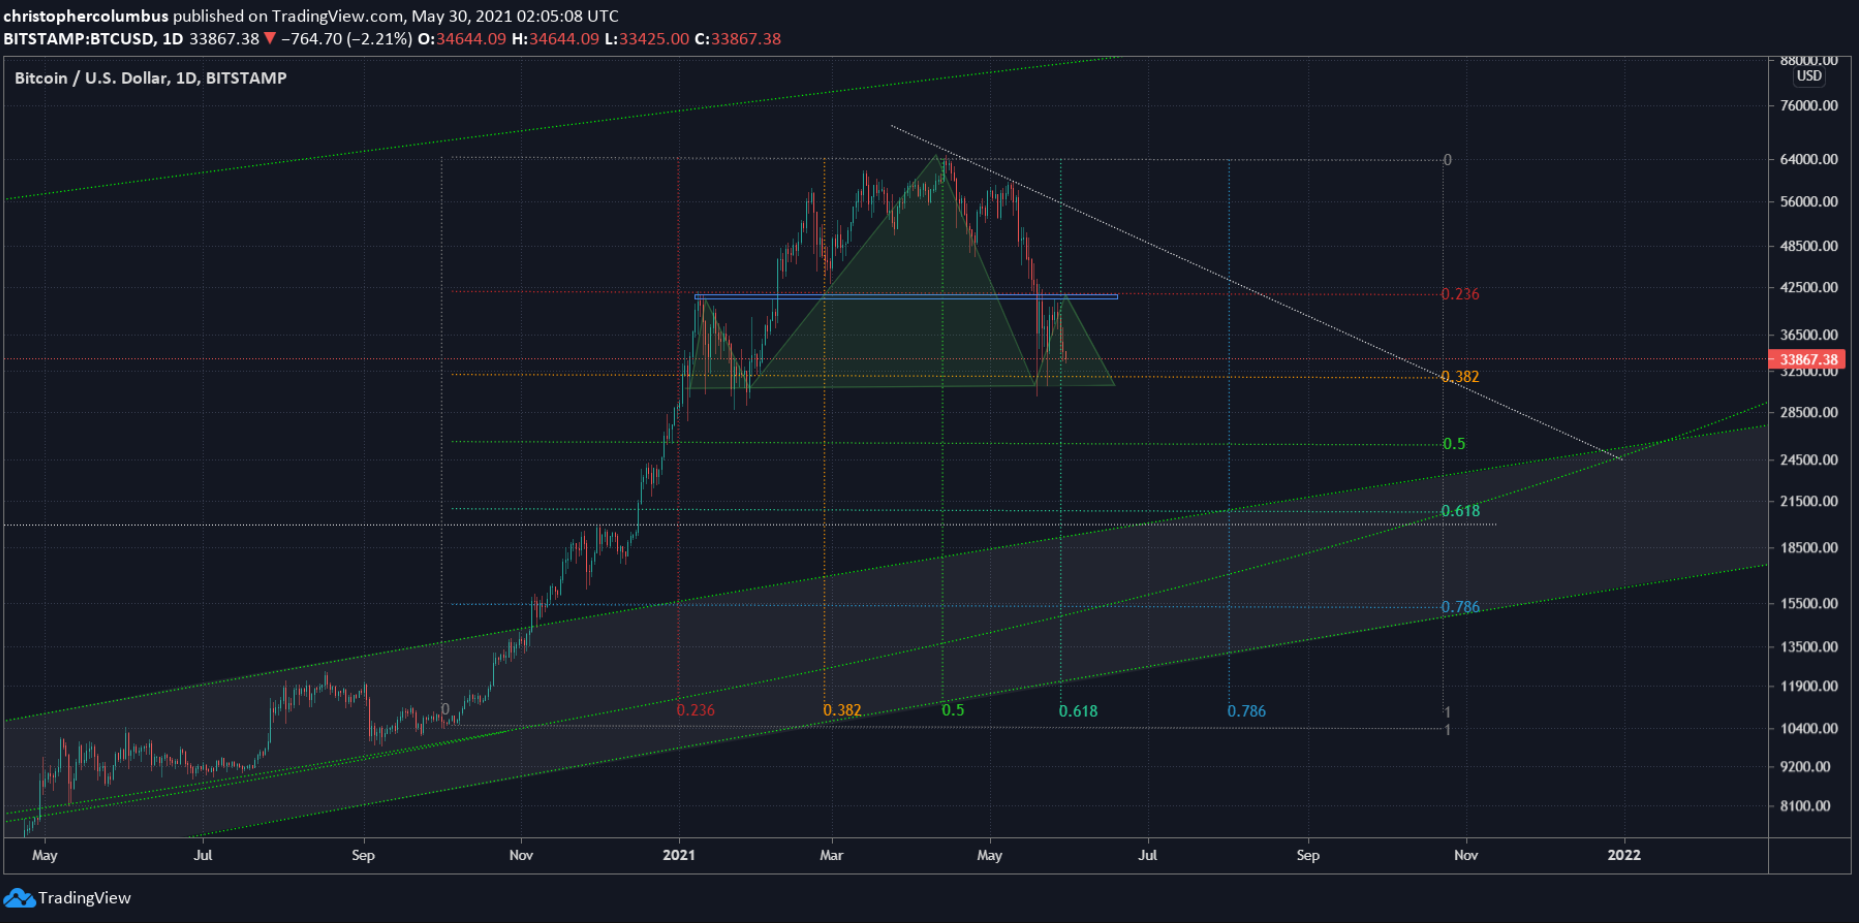Click the 2022 label on time axis

1623,855
